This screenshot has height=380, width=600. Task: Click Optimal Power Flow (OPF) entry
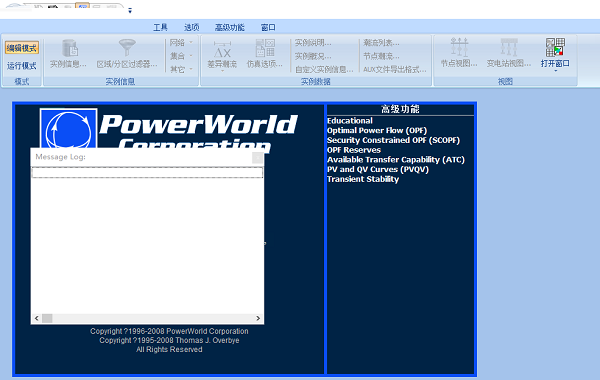pos(377,130)
